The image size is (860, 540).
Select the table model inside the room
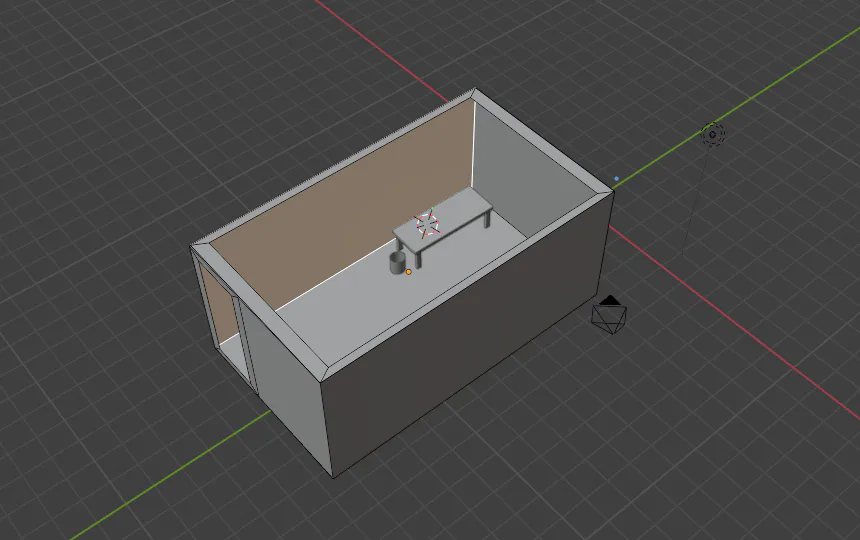pos(443,226)
